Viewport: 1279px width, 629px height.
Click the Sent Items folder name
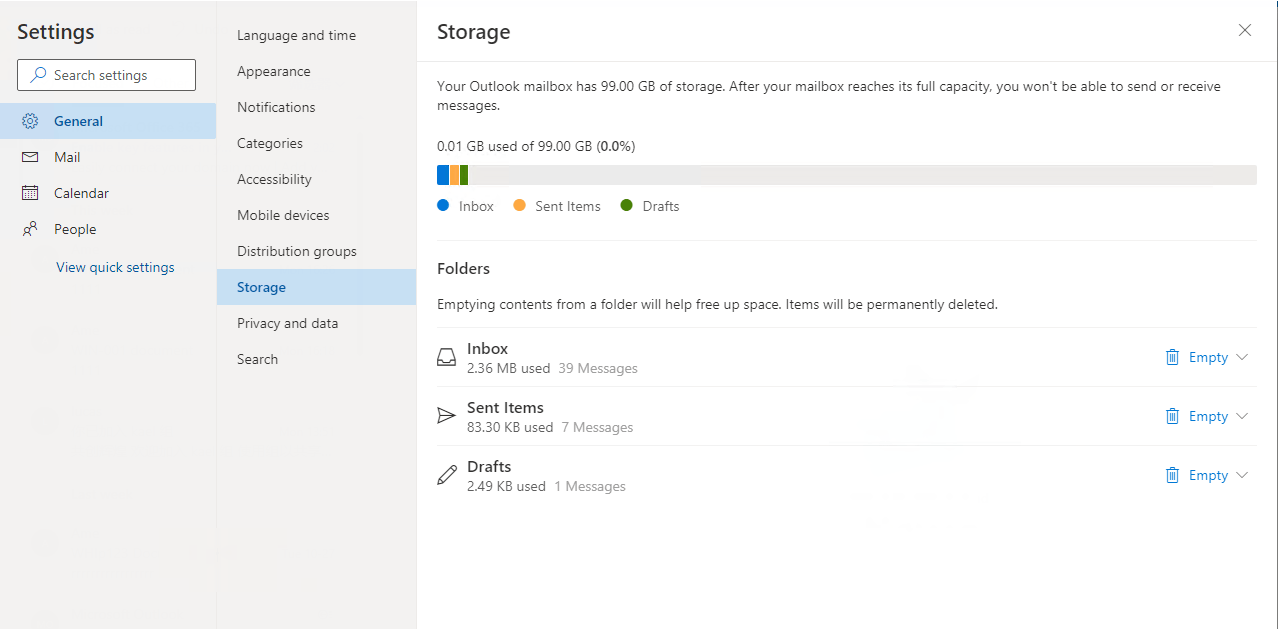coord(505,407)
